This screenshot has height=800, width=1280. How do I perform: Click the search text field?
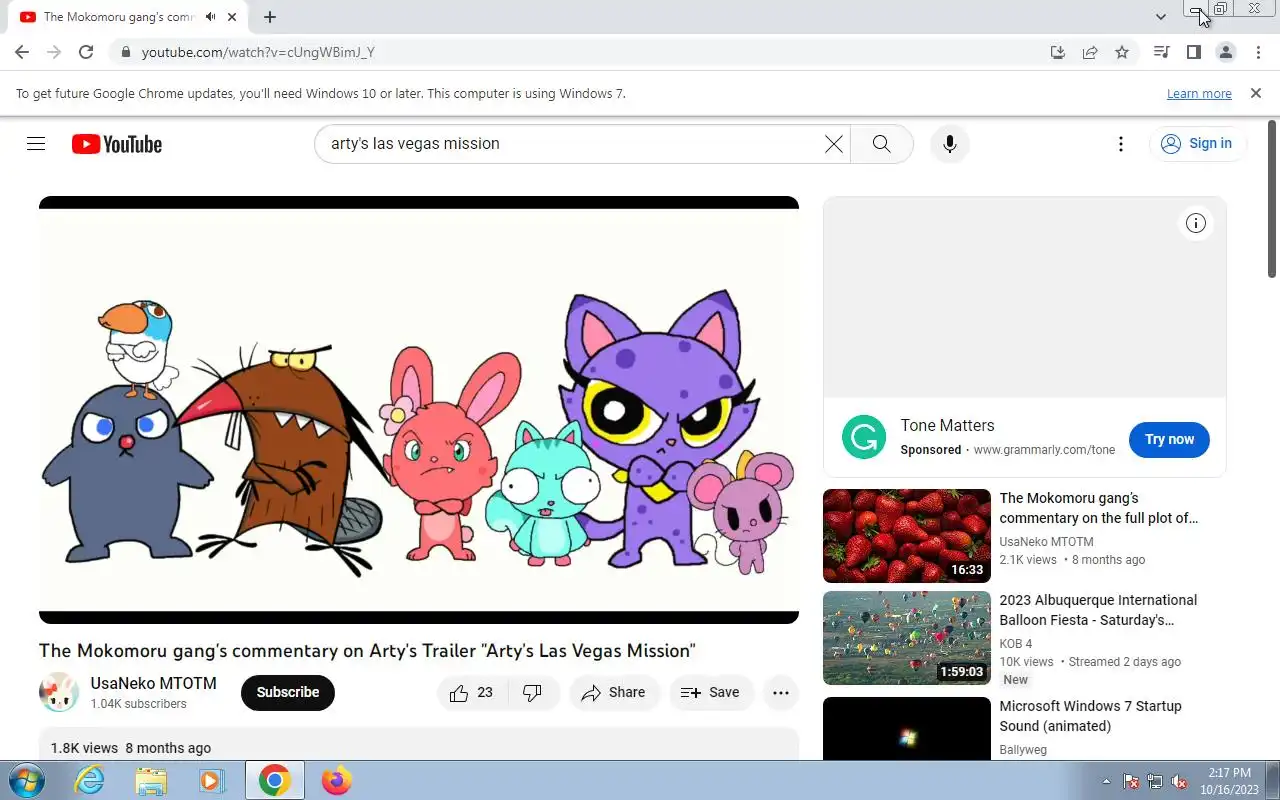point(570,144)
